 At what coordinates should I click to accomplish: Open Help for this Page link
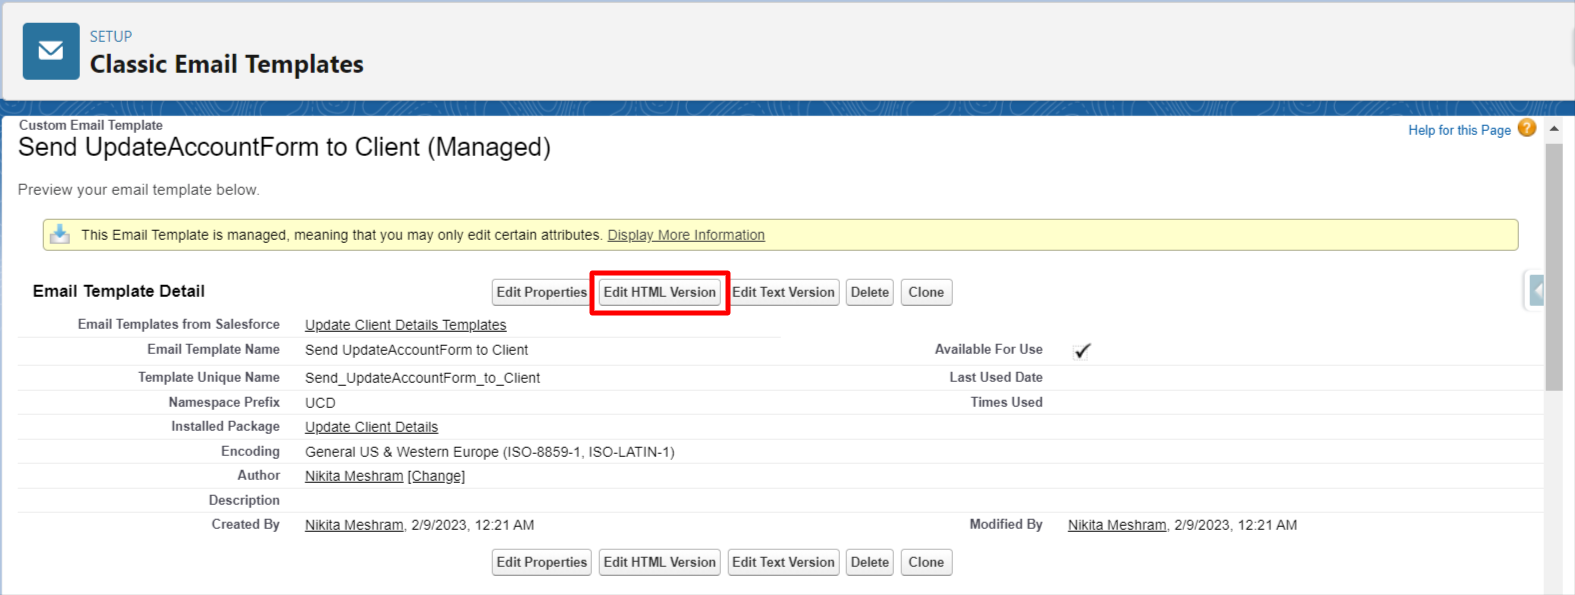(x=1459, y=130)
